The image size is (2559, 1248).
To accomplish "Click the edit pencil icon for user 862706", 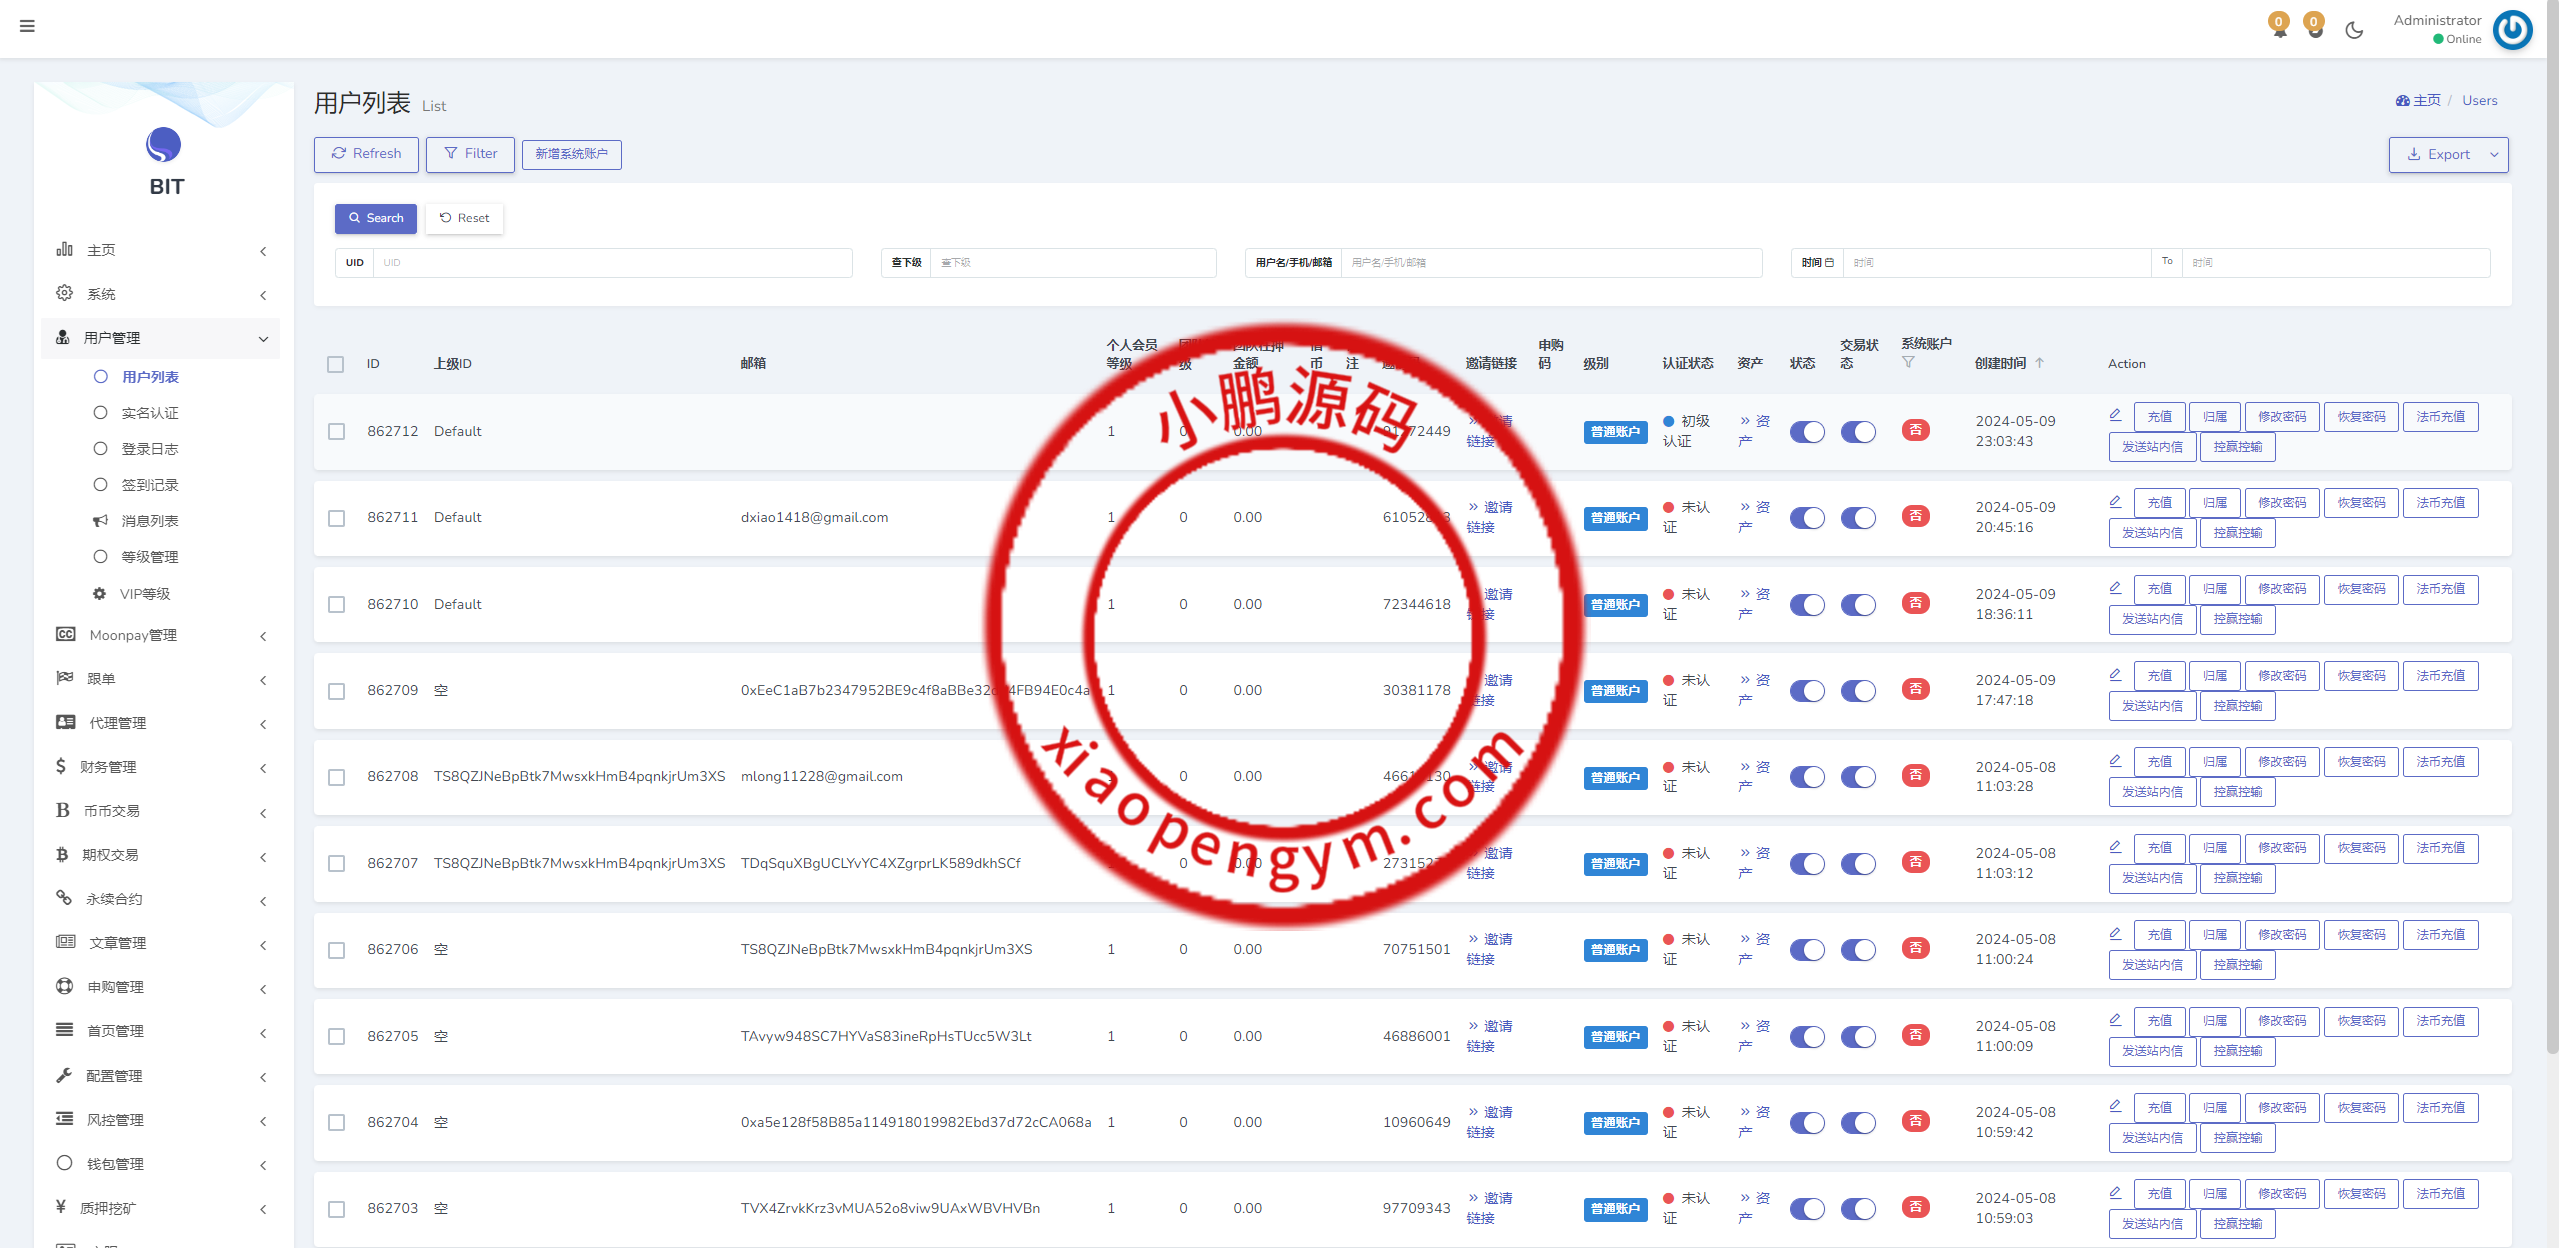I will pos(2115,933).
